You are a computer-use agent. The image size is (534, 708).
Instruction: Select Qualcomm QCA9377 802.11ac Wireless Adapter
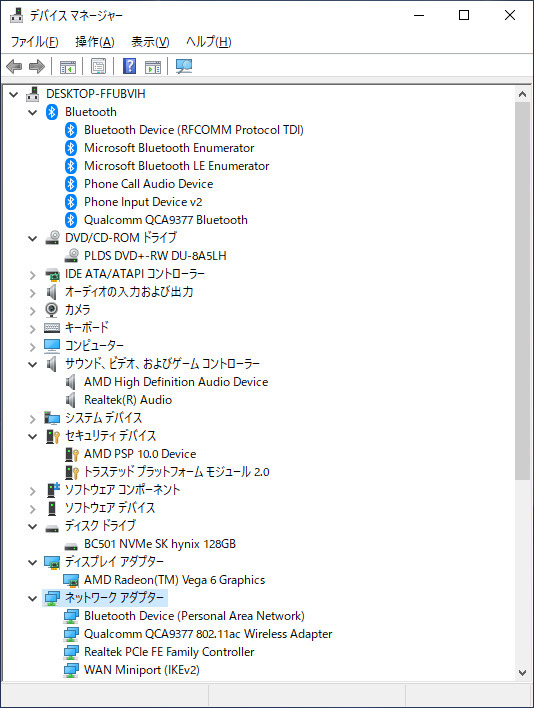(208, 634)
